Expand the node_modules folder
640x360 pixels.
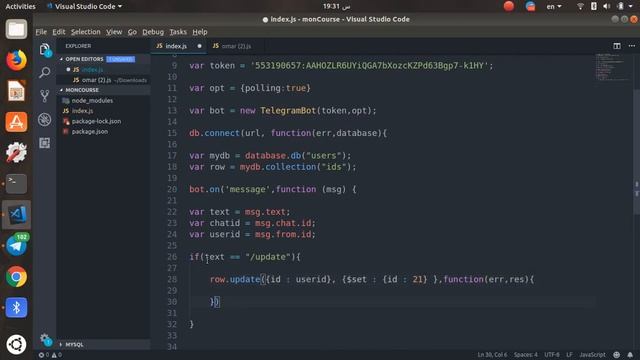92,100
